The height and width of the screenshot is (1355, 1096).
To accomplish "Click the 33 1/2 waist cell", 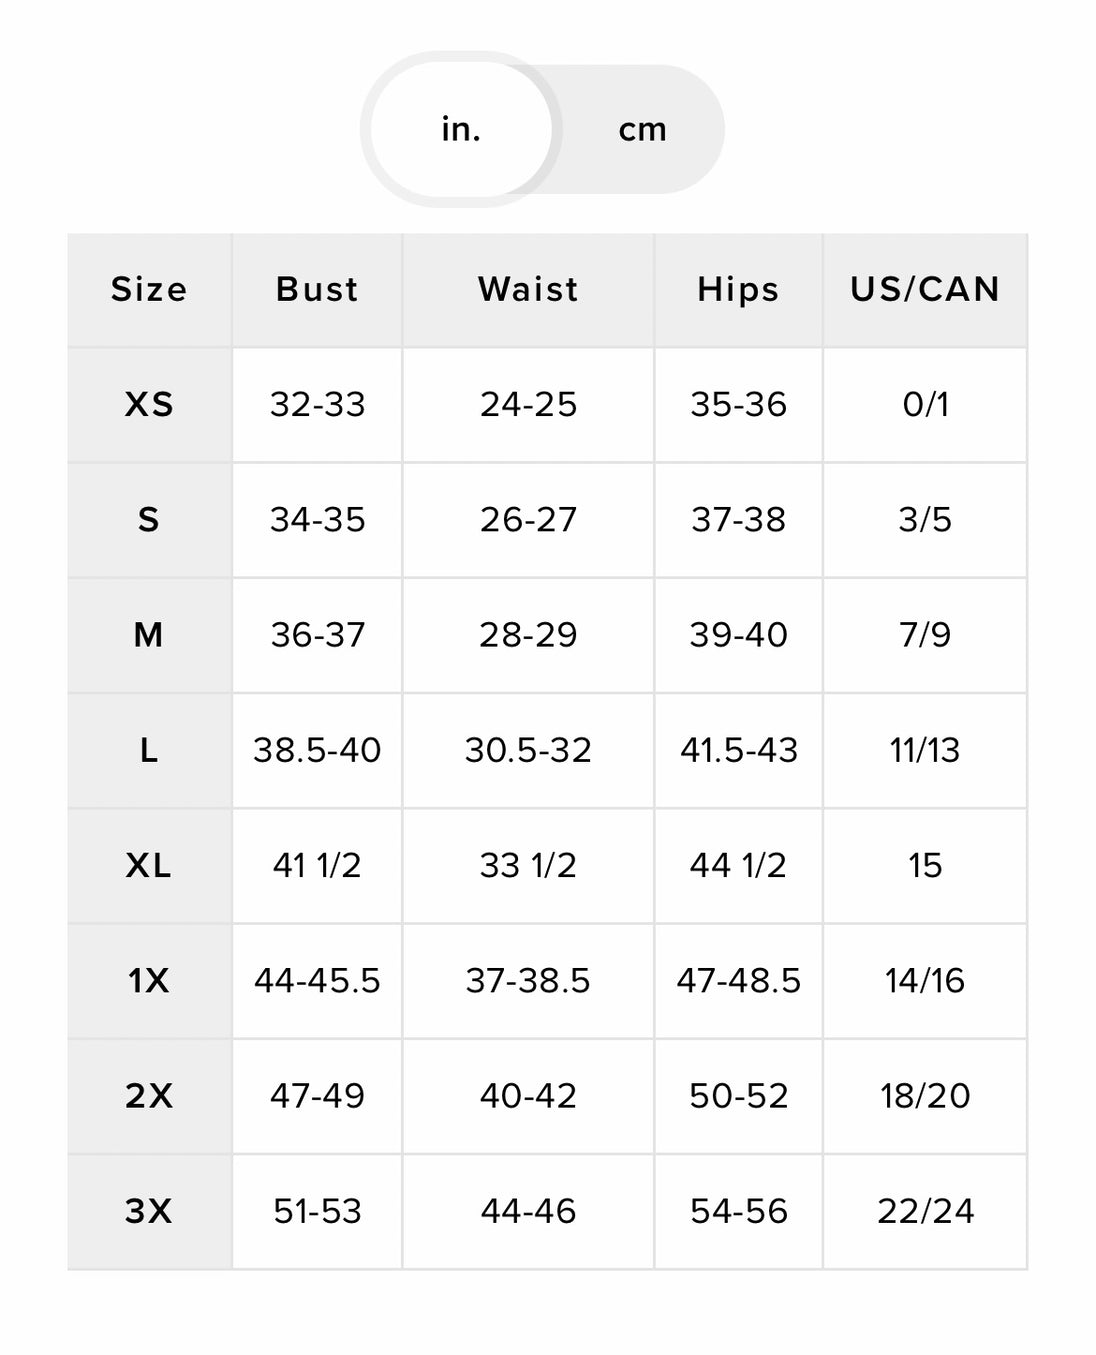I will pos(528,866).
